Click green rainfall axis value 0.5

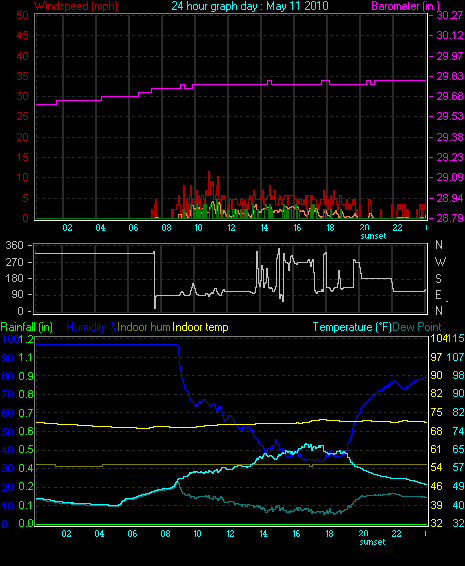[x=26, y=449]
